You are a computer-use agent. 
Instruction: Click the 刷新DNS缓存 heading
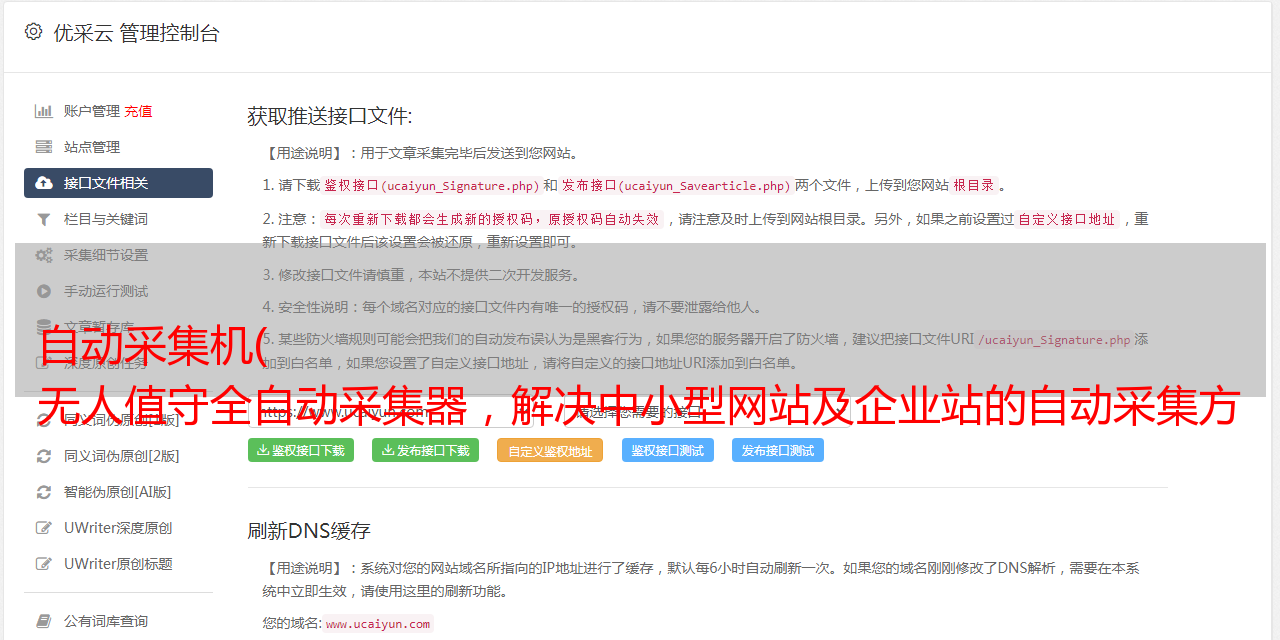309,531
